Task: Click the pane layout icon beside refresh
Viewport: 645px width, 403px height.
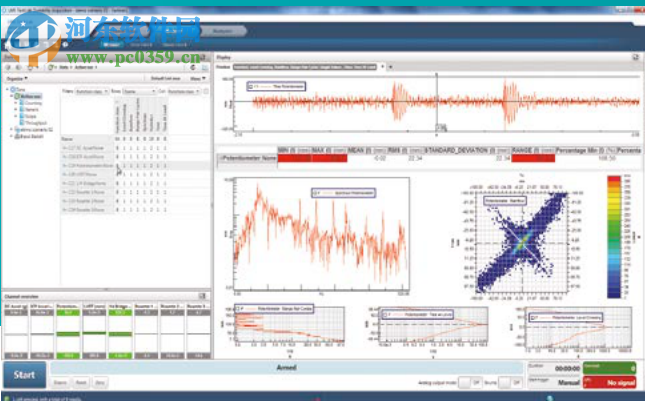Action: [x=204, y=67]
